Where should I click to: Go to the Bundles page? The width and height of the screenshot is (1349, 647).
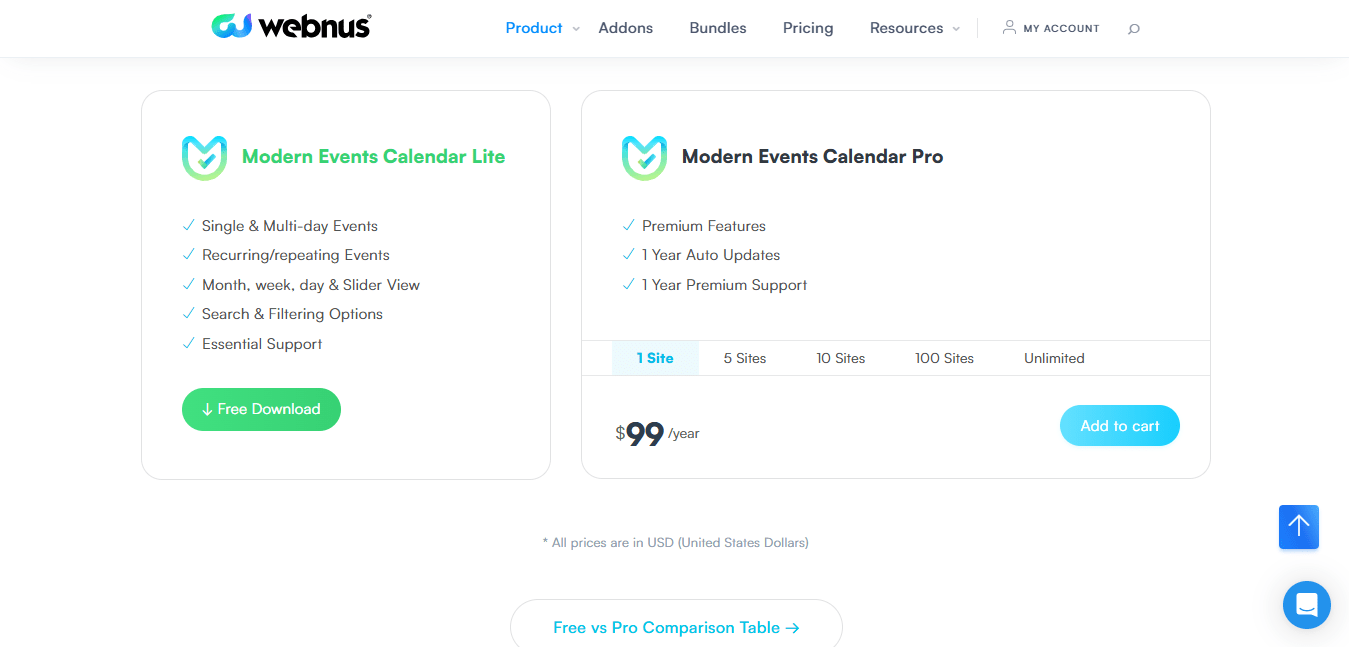coord(717,28)
